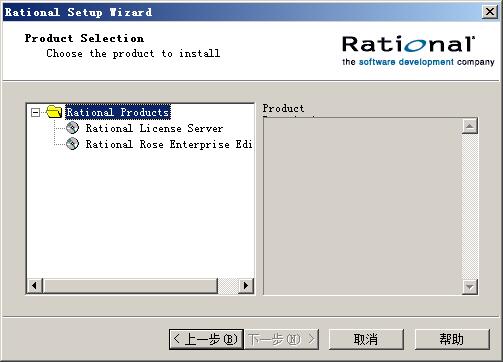Click the Rational Rose Enterprise disc icon
This screenshot has height=362, width=503.
(72, 144)
